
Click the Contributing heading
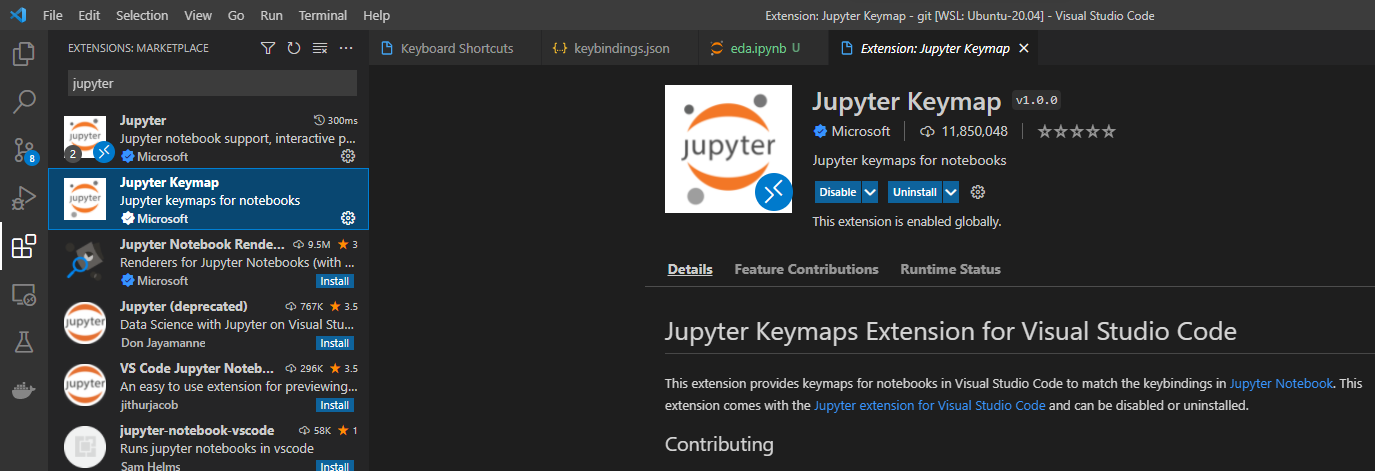coord(719,444)
